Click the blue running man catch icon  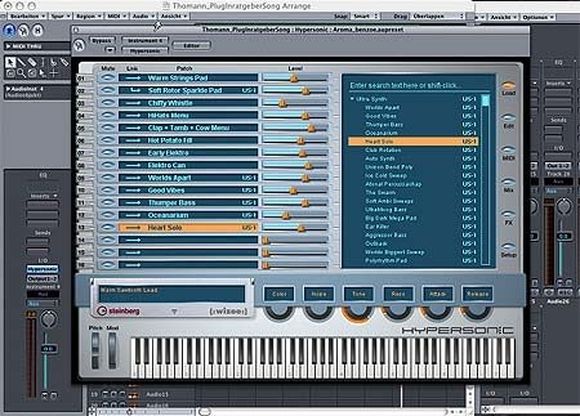pyautogui.click(x=9, y=30)
